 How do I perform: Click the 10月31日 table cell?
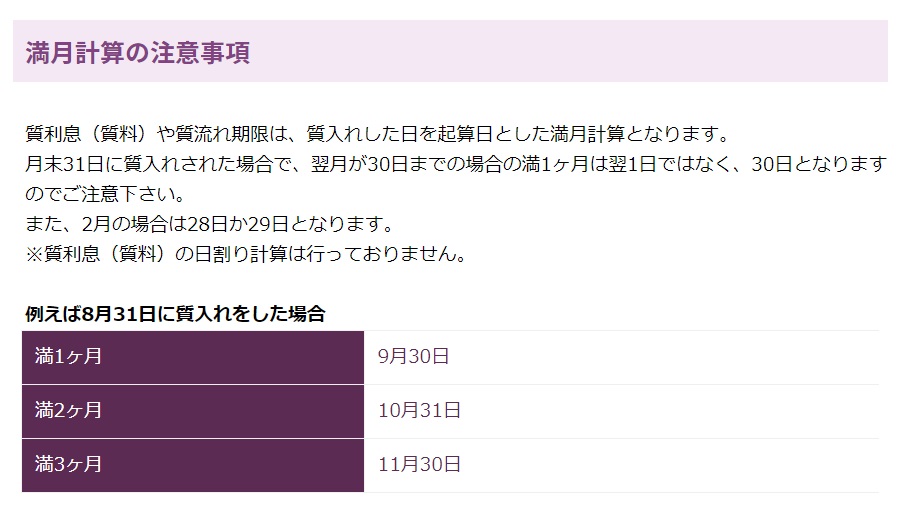coord(621,411)
